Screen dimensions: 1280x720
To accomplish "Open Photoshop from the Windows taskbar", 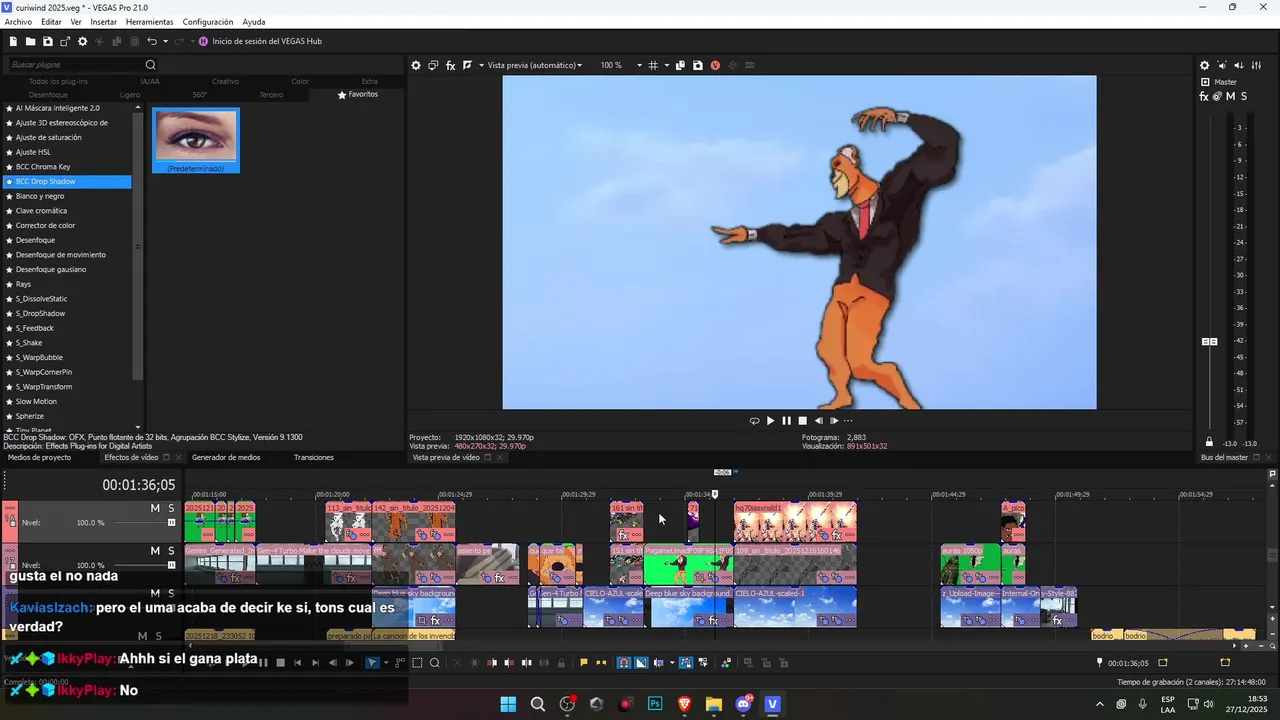I will click(x=655, y=704).
